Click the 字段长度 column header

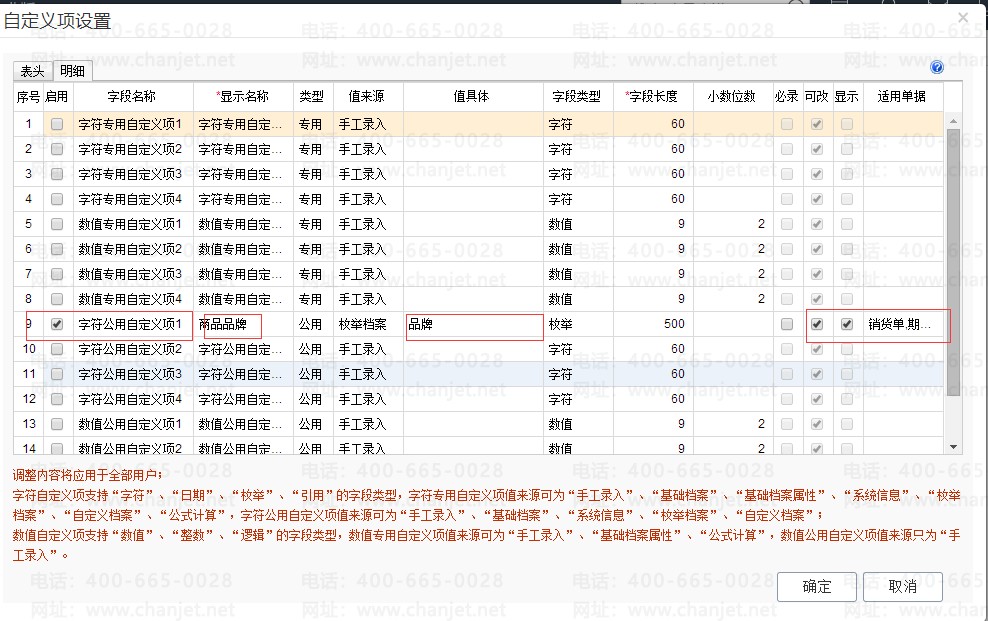652,97
